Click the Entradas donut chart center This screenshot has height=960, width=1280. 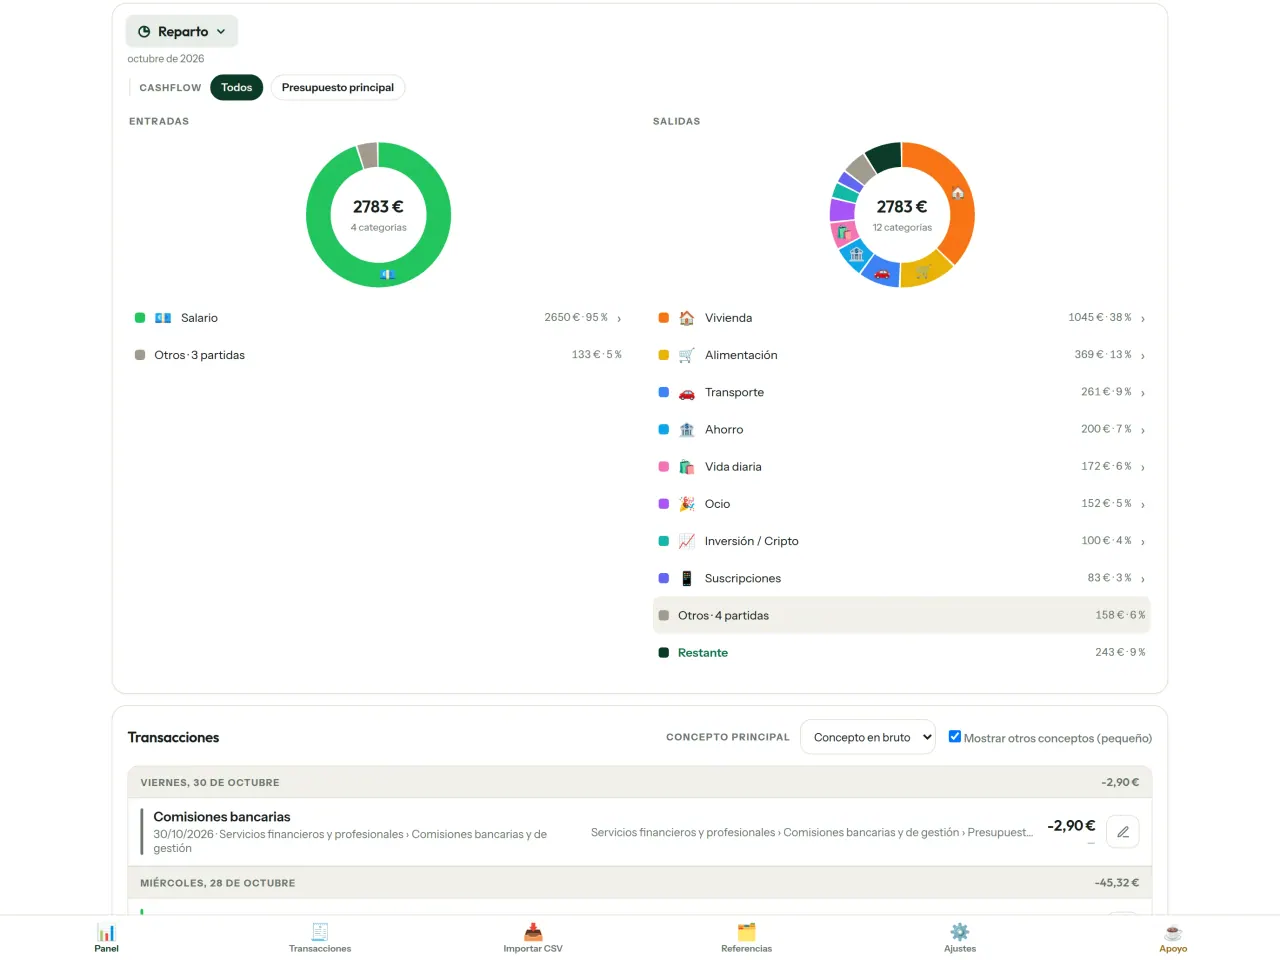(x=378, y=215)
